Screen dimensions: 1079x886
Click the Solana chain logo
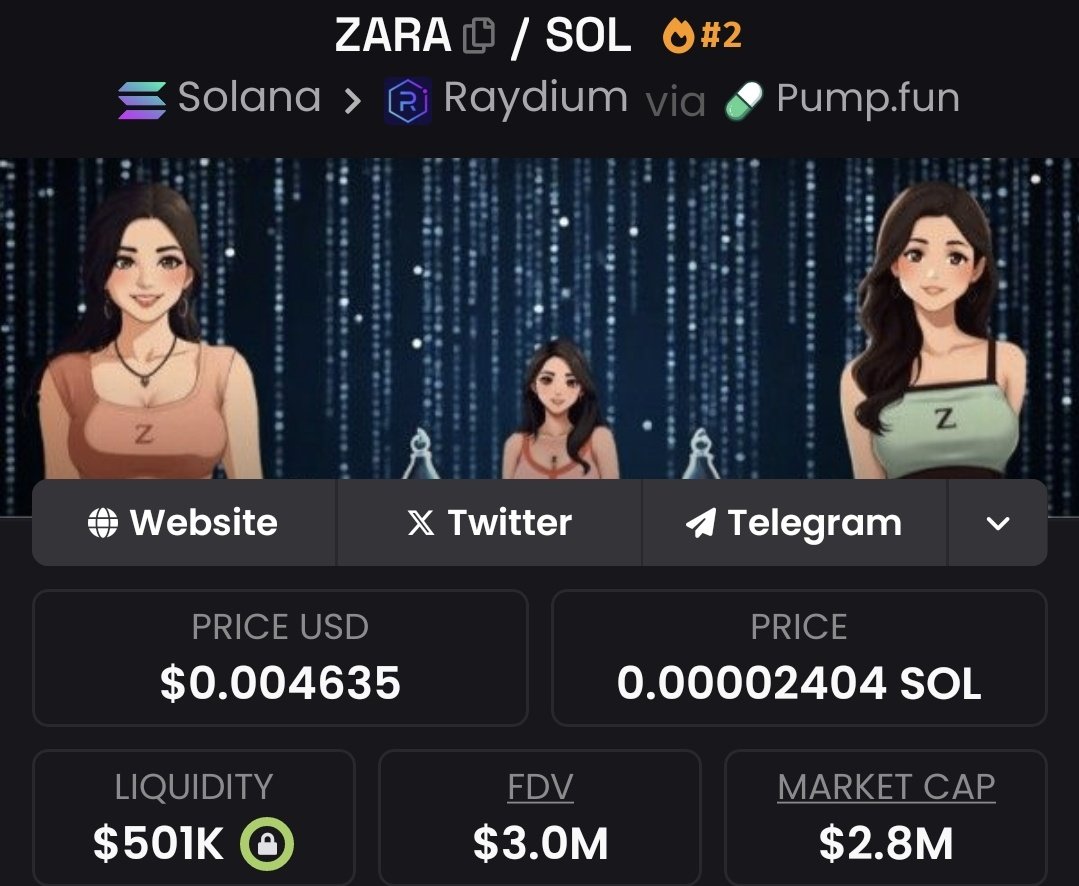pyautogui.click(x=142, y=100)
